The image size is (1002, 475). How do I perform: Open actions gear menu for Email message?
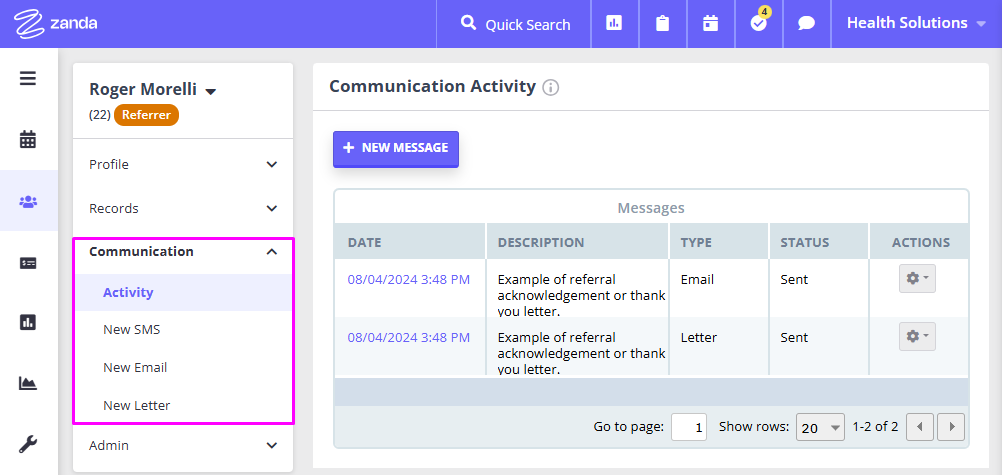917,279
